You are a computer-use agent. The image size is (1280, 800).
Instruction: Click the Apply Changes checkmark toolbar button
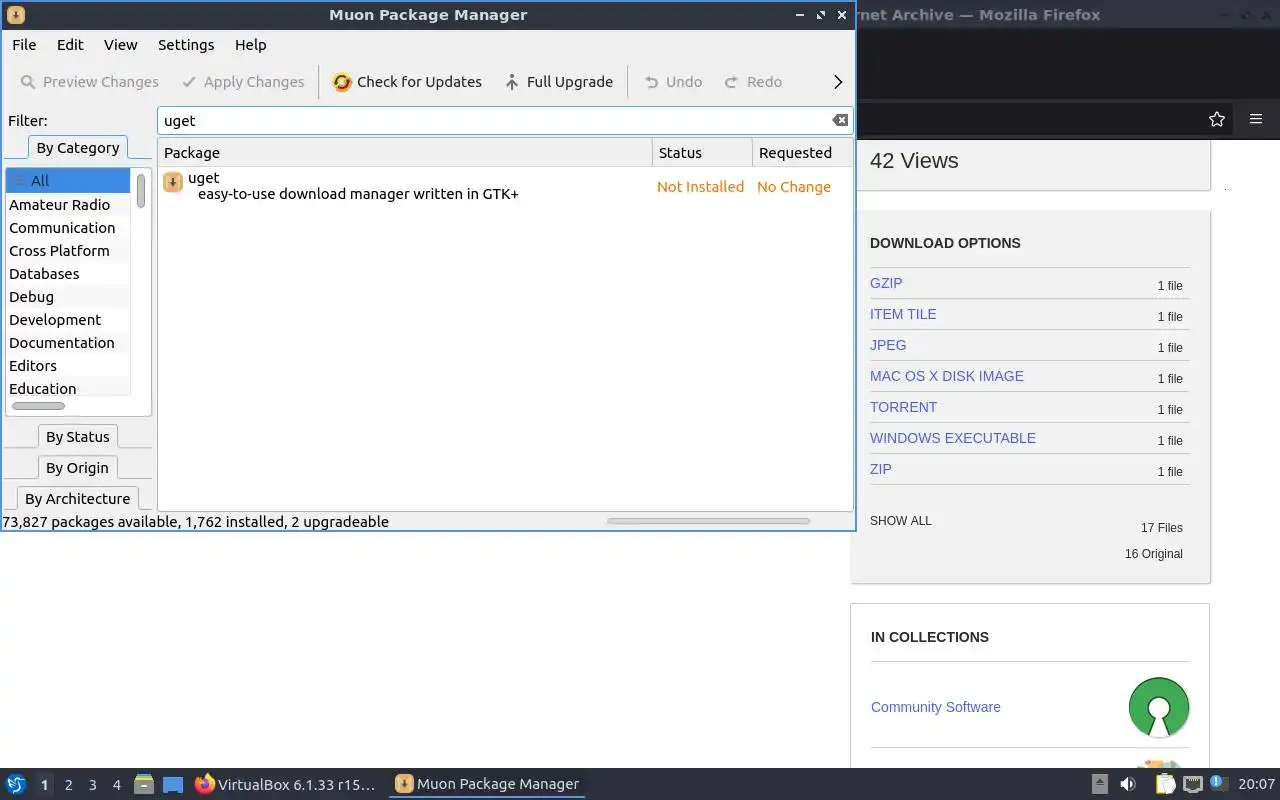(x=243, y=82)
